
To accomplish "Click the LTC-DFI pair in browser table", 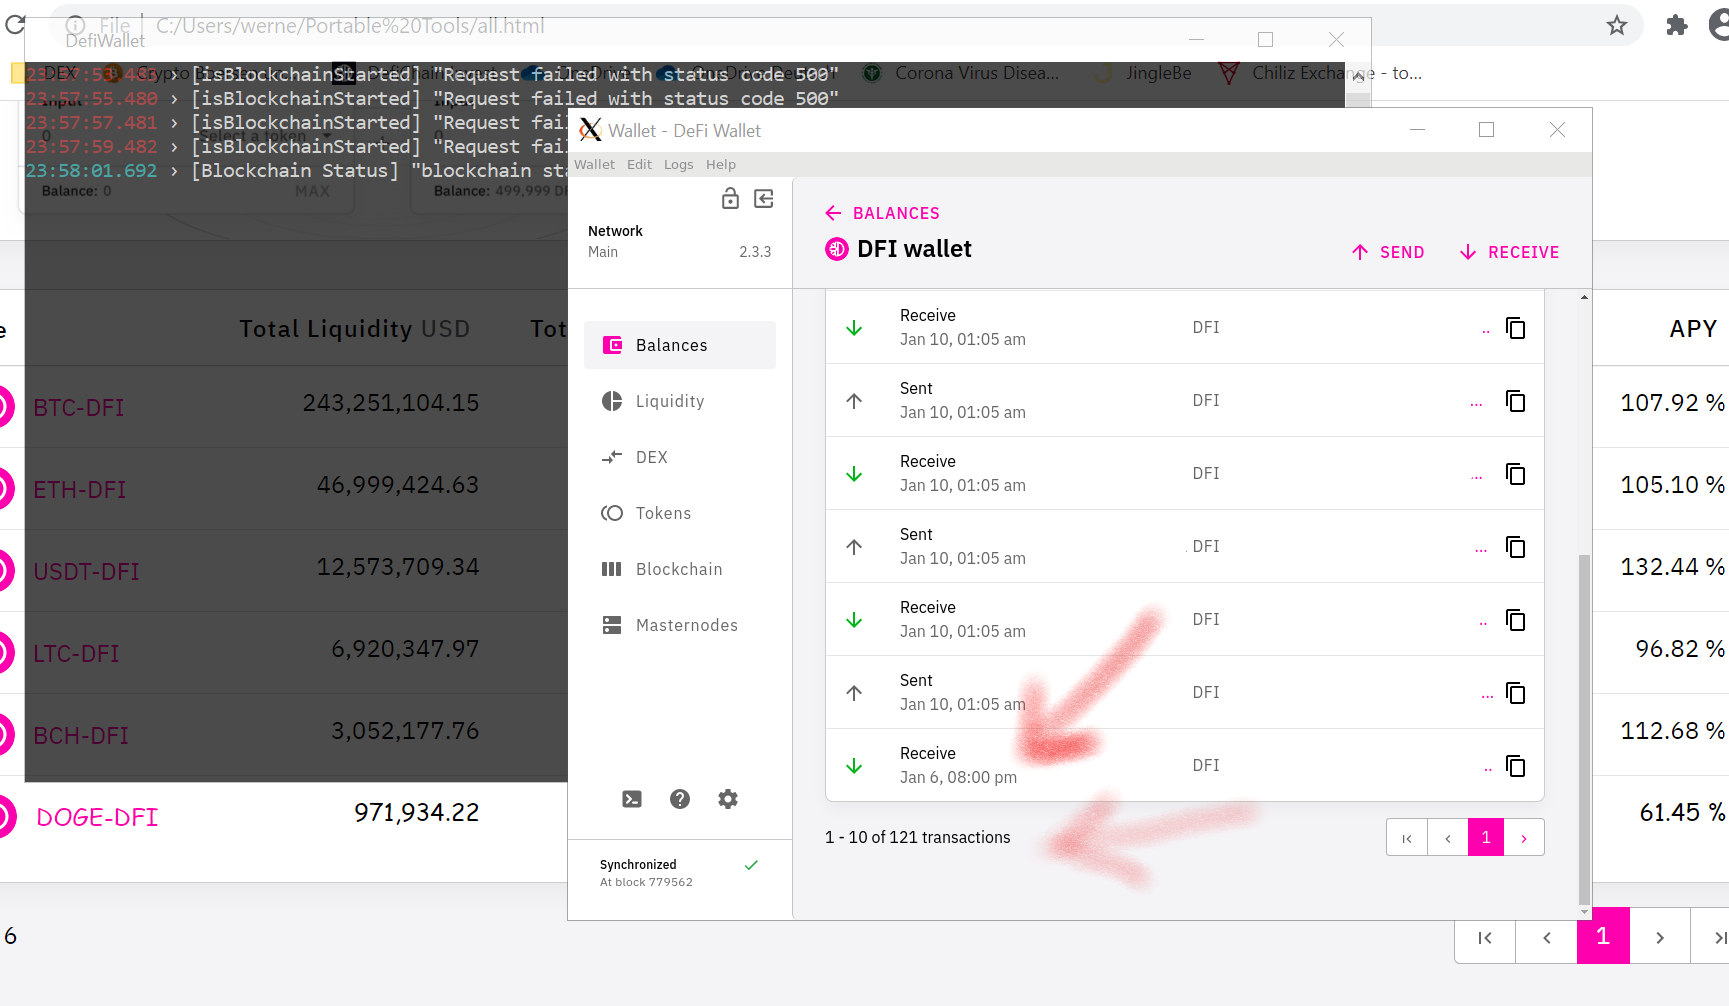I will 76,654.
